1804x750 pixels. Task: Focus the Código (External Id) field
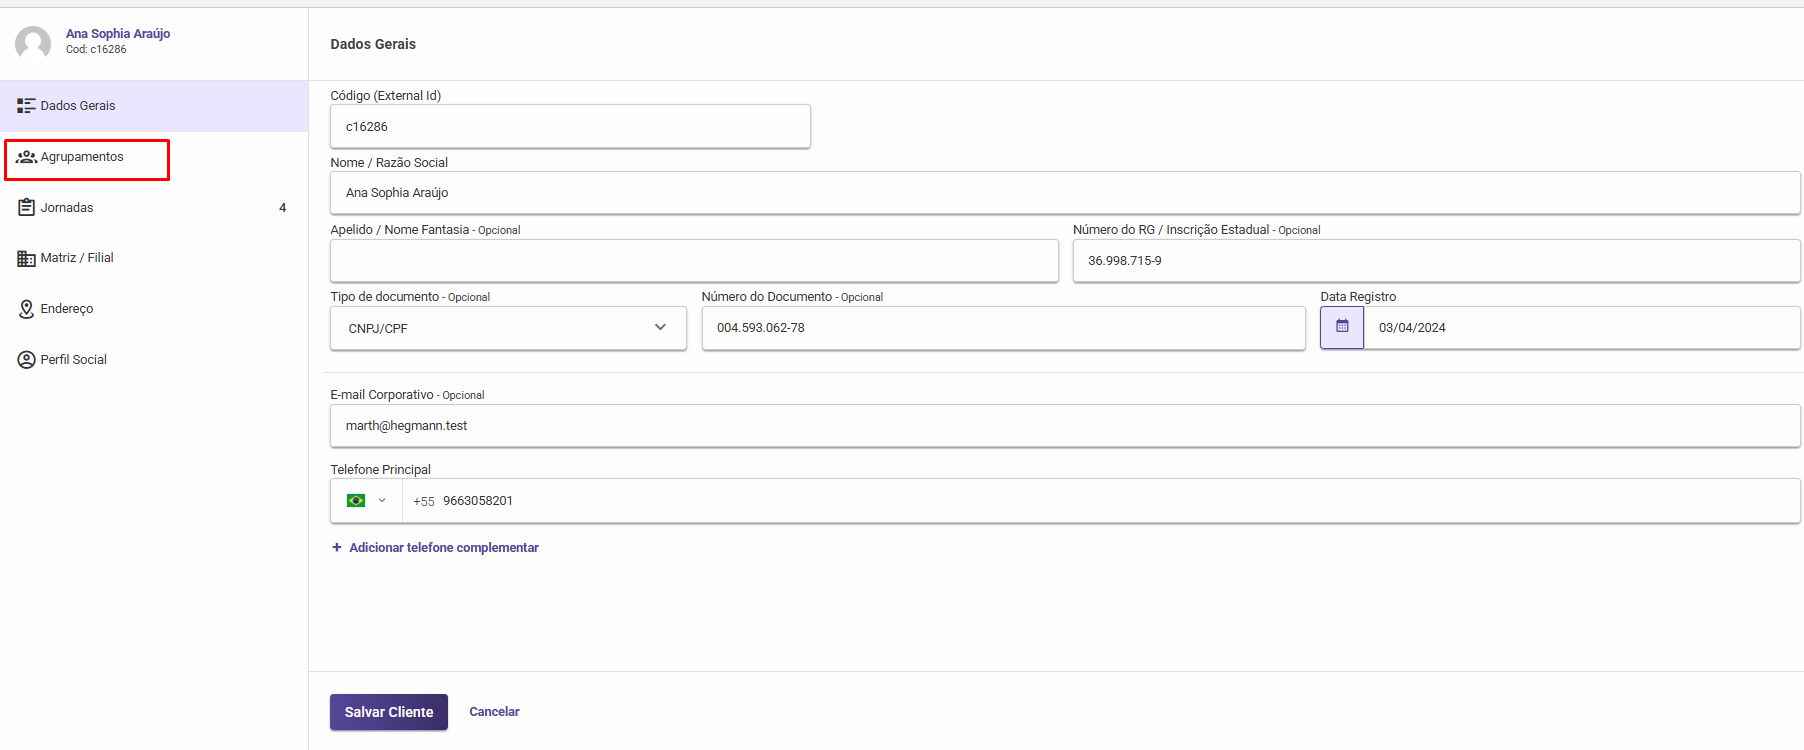[570, 126]
